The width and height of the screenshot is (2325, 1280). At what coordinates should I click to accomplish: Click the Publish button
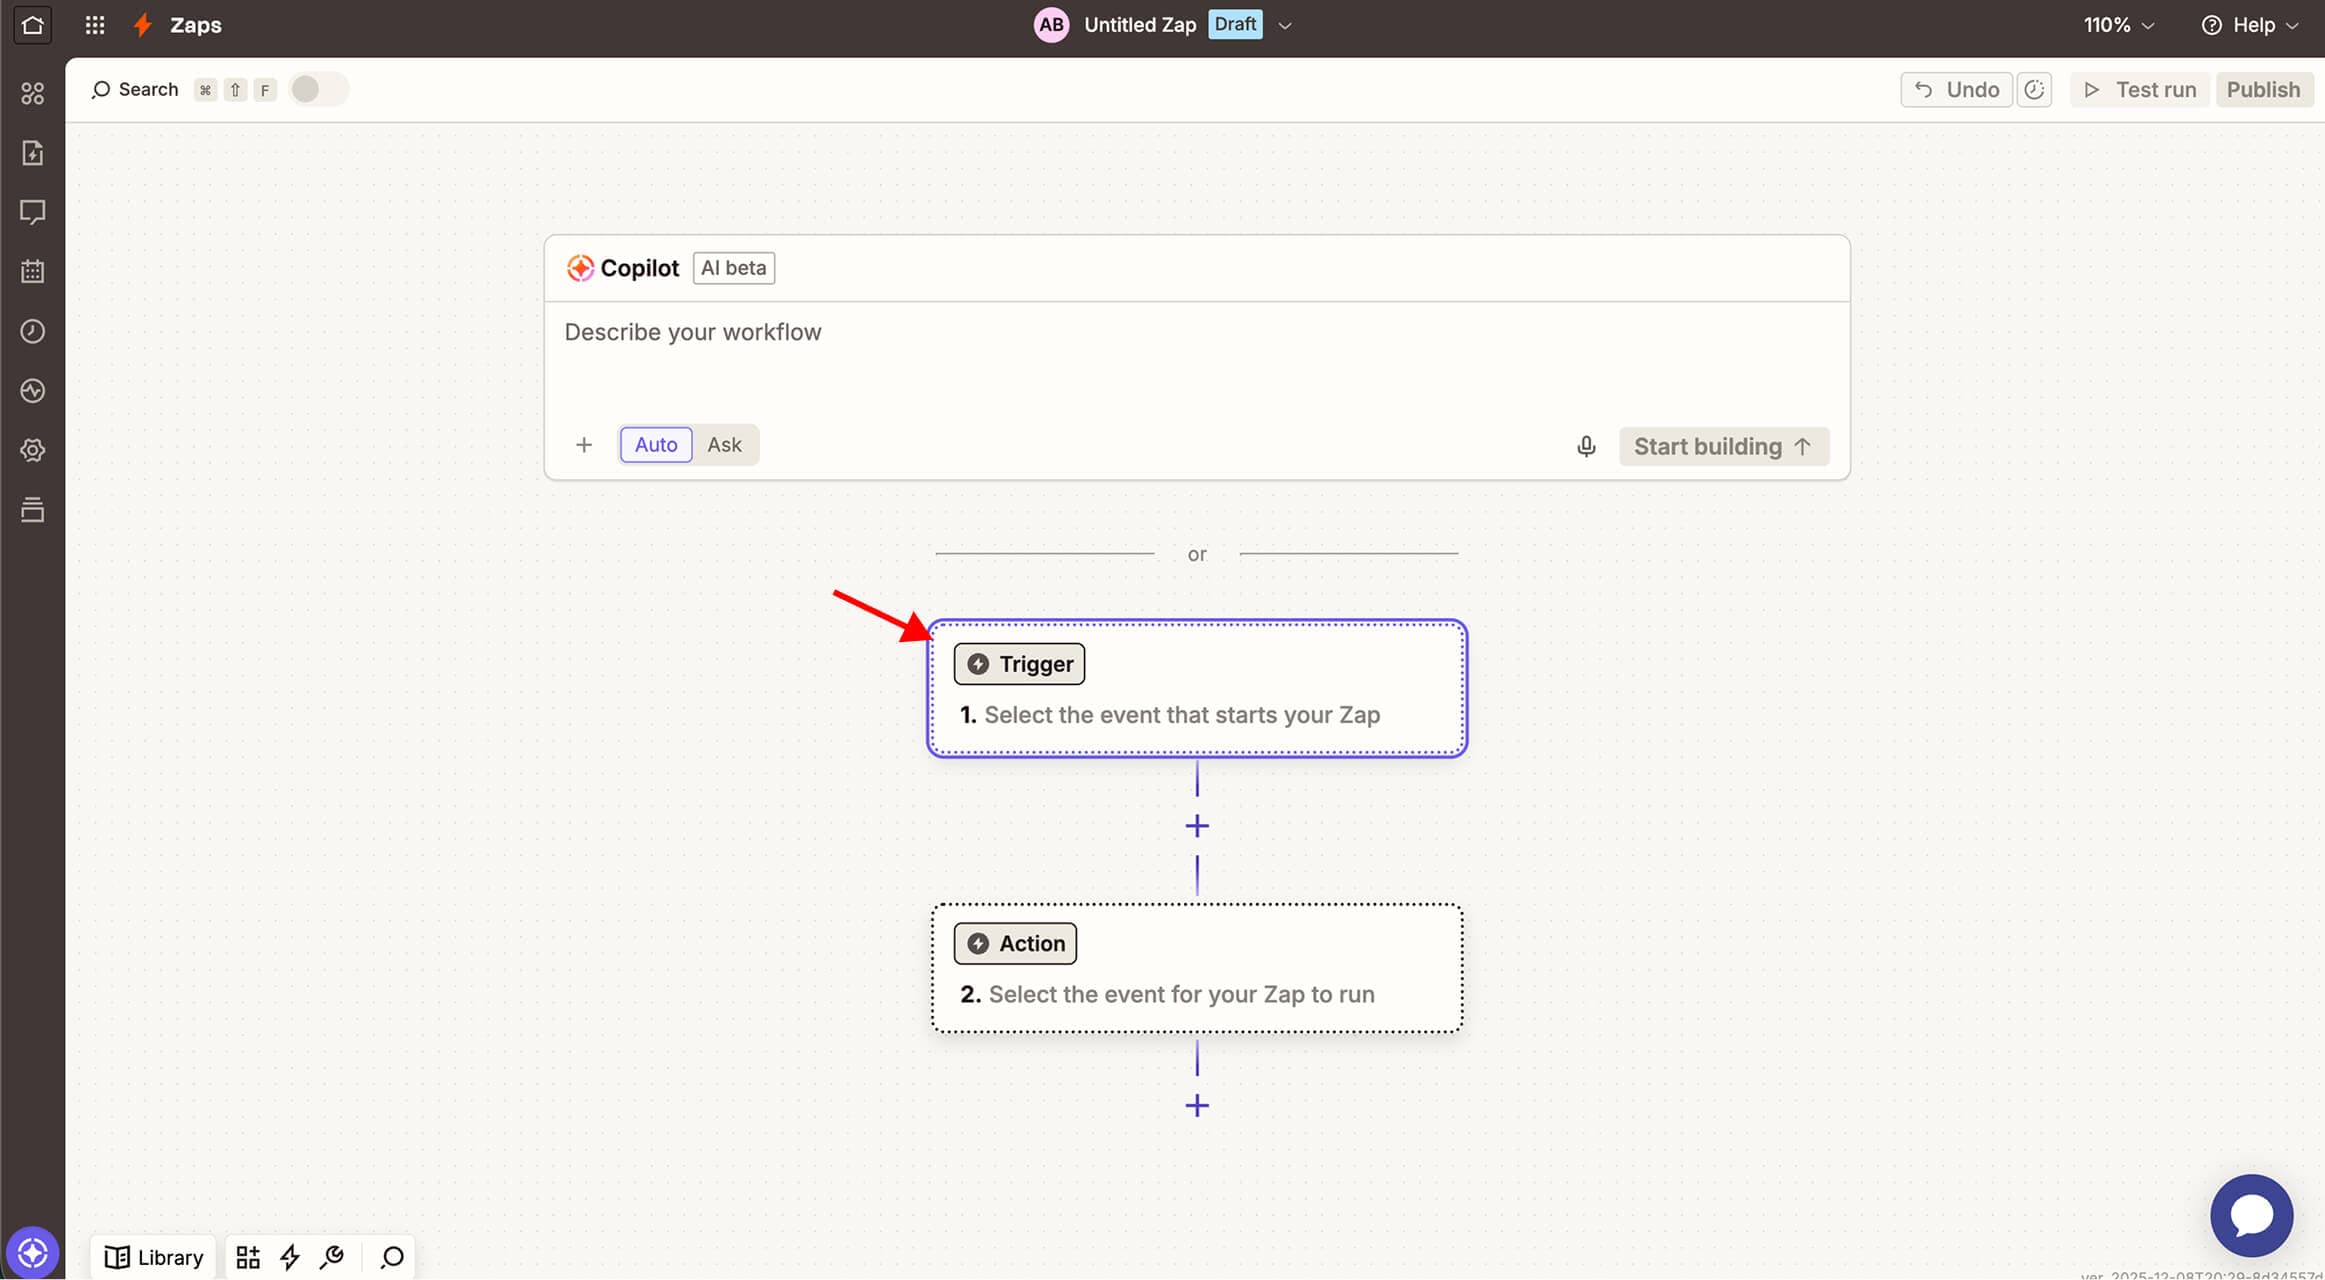click(x=2263, y=90)
